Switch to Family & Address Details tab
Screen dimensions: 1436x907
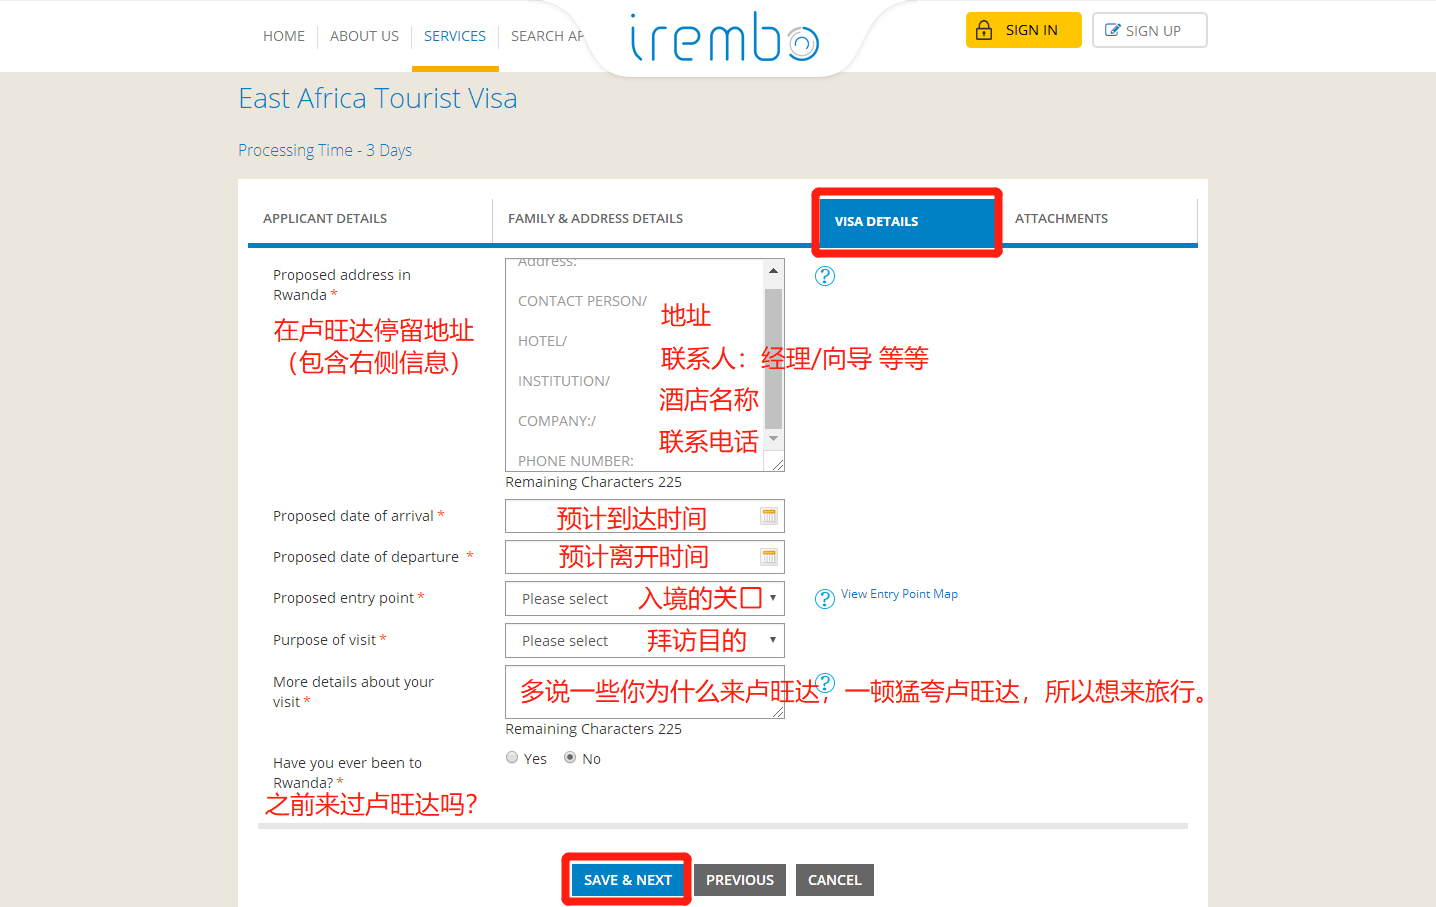click(x=595, y=219)
